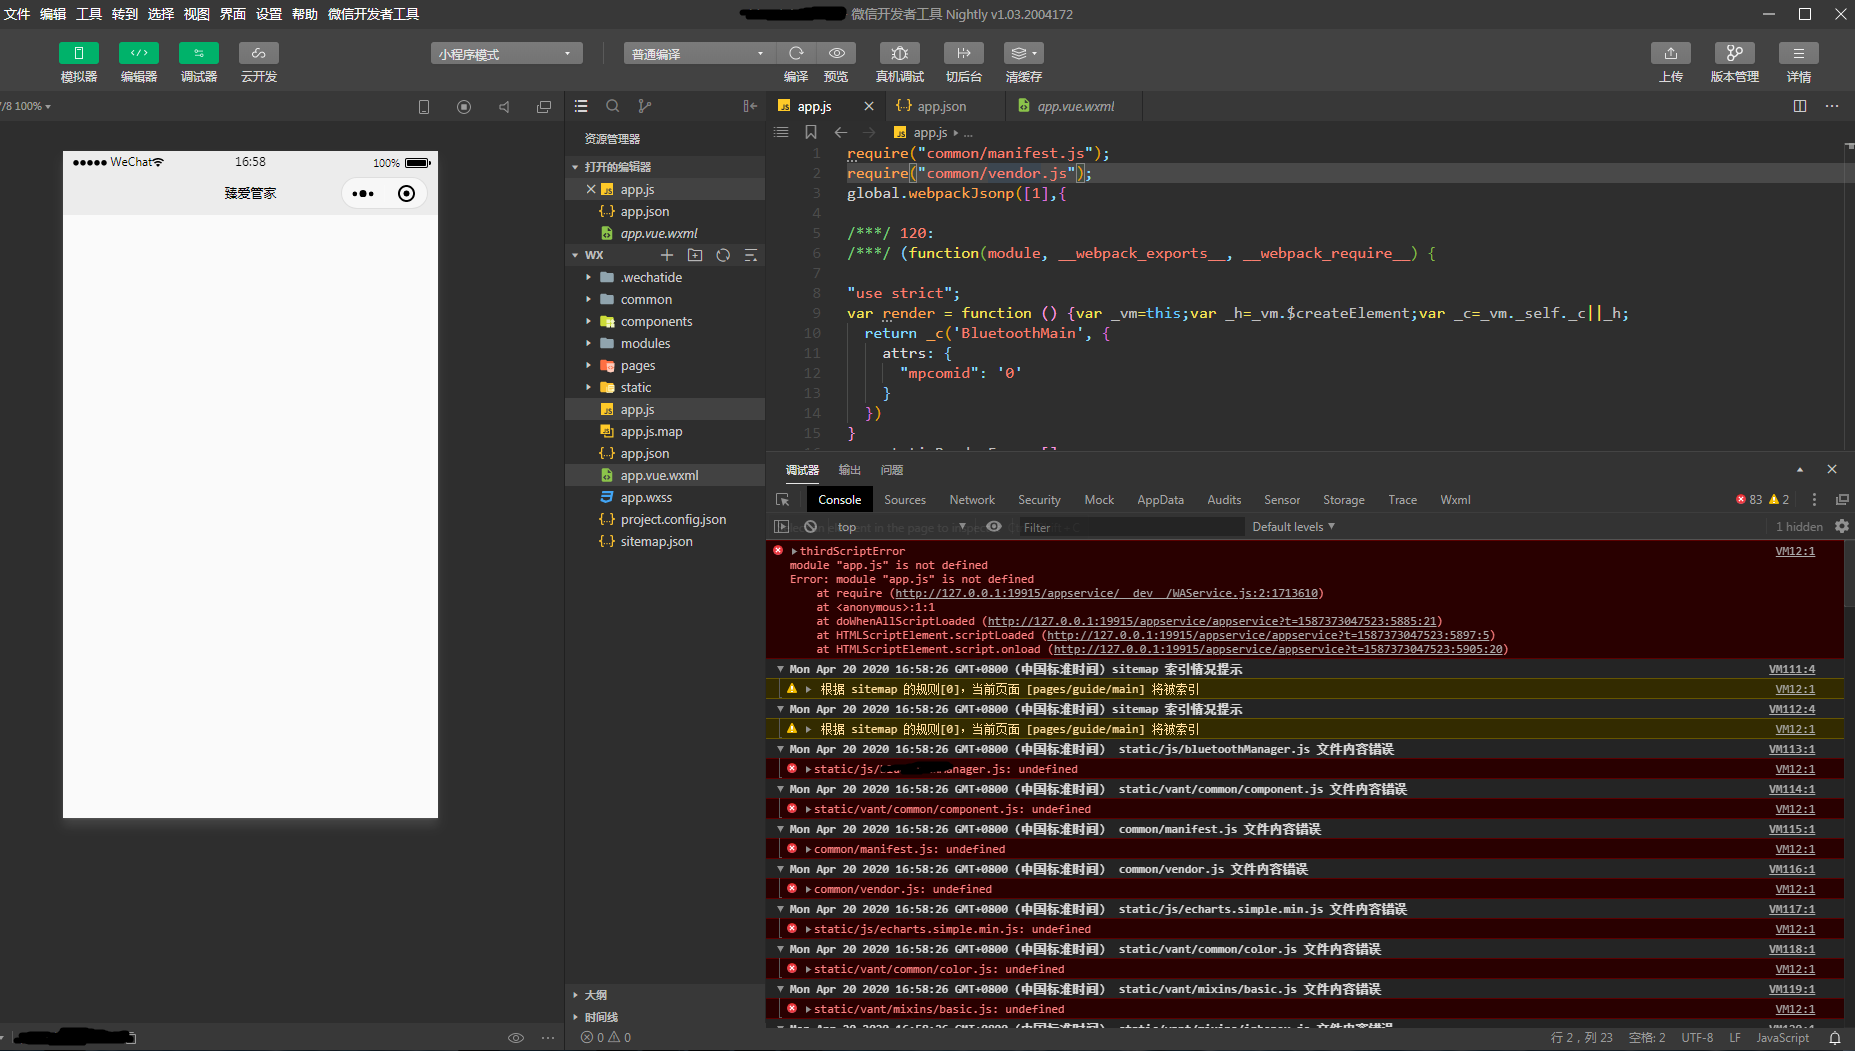
Task: Collapse the explorer sidebar panel
Action: coord(750,106)
